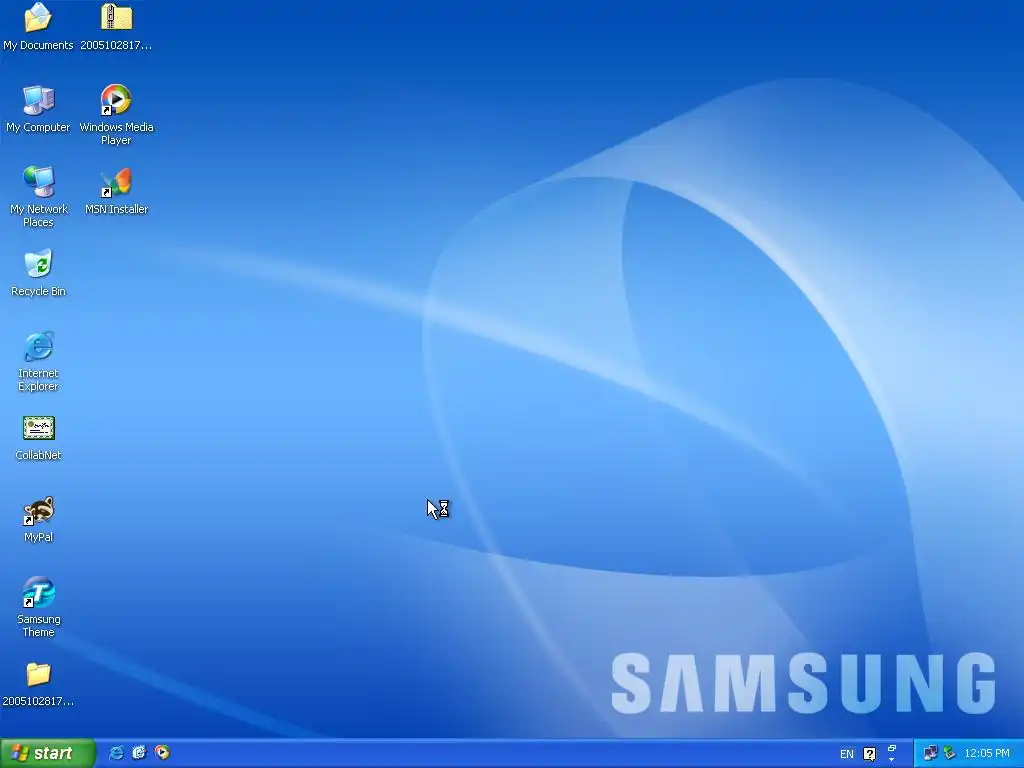Click the network connection tray icon
Screen dimensions: 1024x768
point(930,754)
